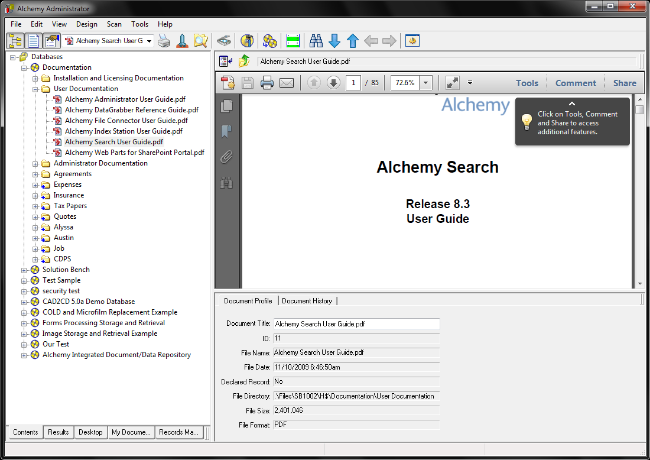The height and width of the screenshot is (460, 650).
Task: Open the Scan menu
Action: [x=114, y=24]
